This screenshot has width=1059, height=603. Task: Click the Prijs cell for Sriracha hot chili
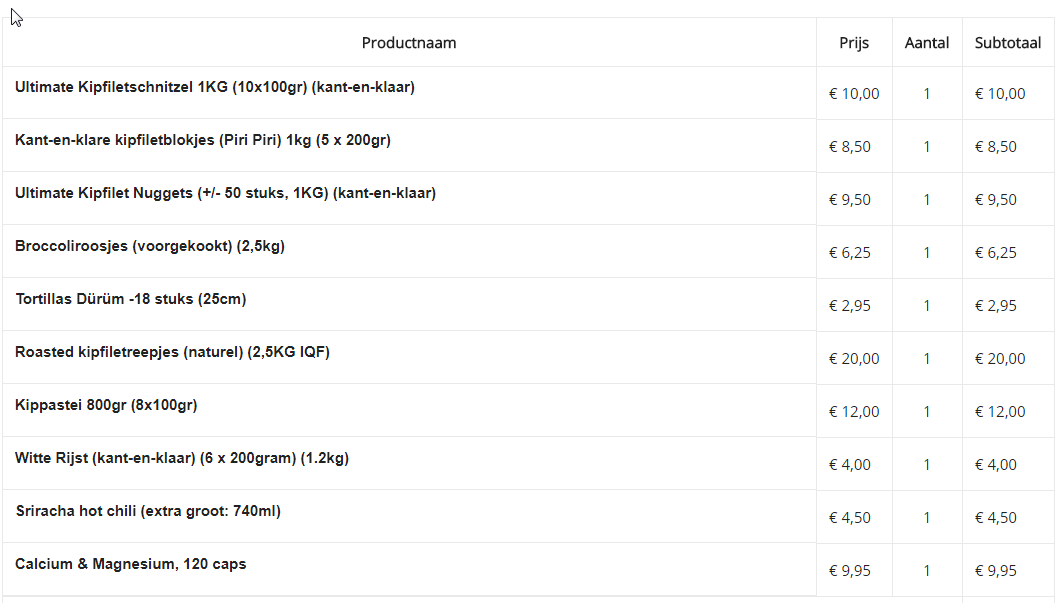(850, 518)
